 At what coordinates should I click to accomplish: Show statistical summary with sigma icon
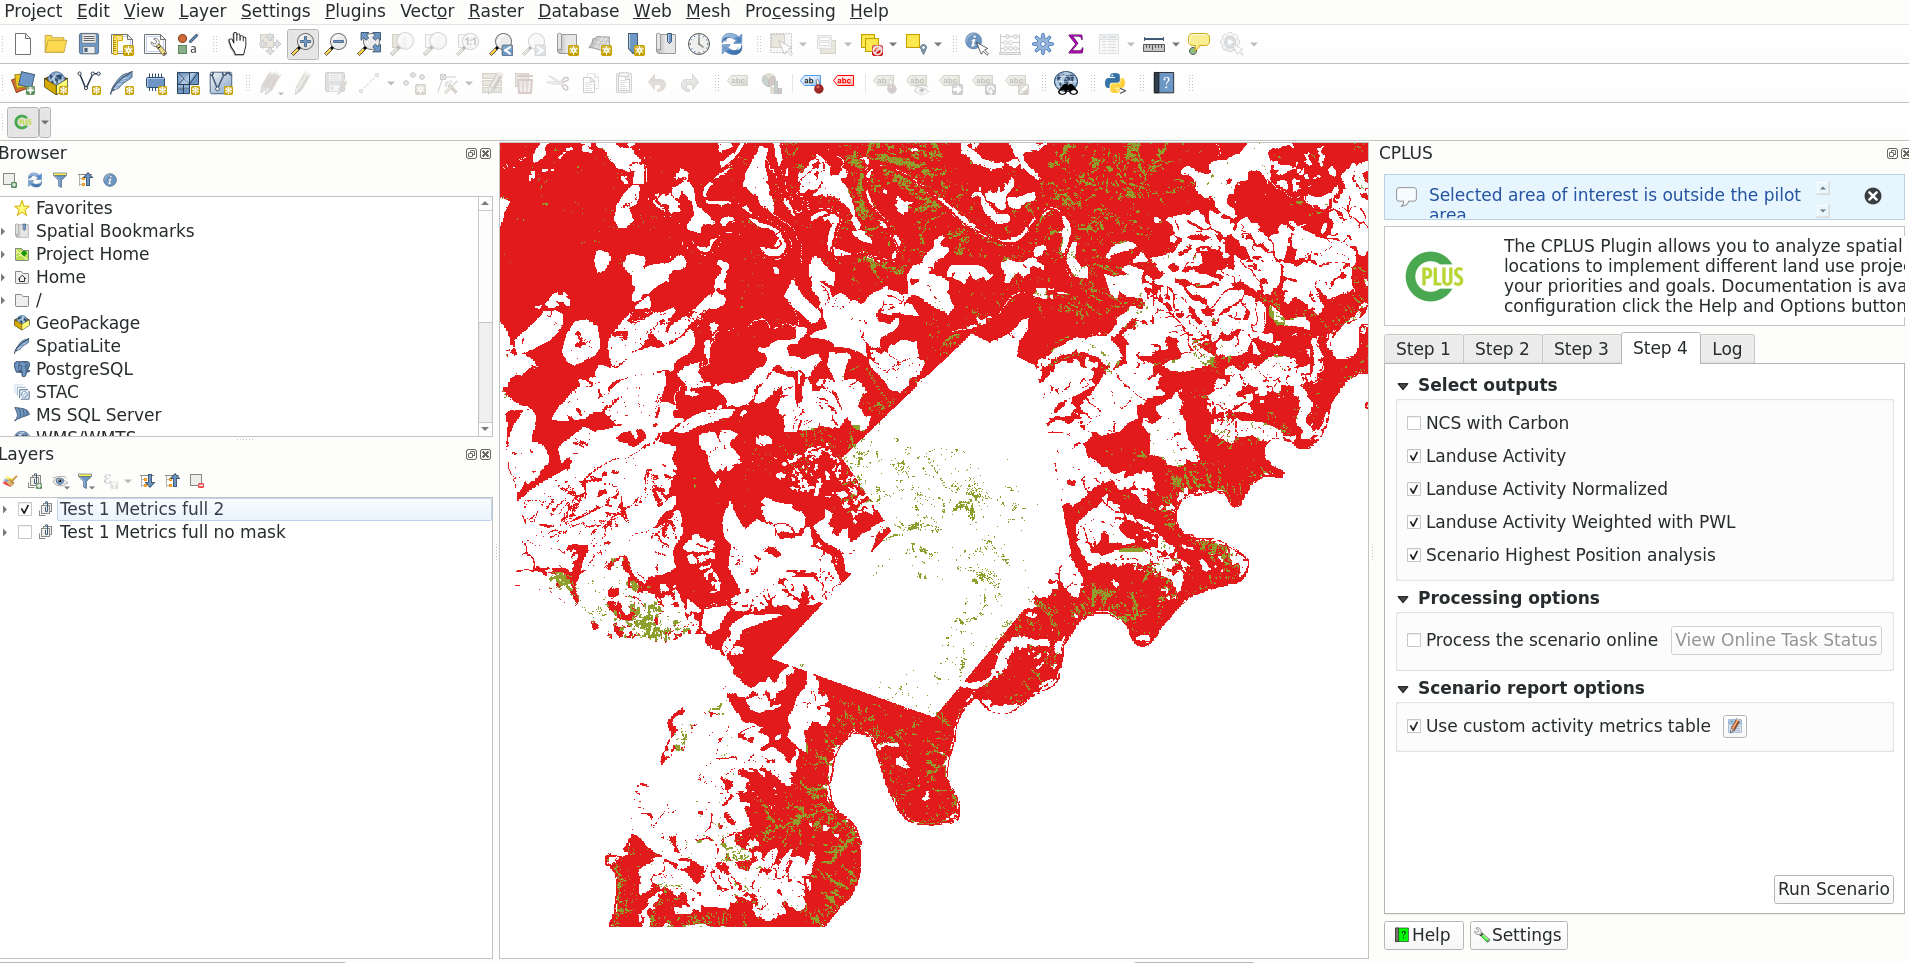click(1076, 44)
